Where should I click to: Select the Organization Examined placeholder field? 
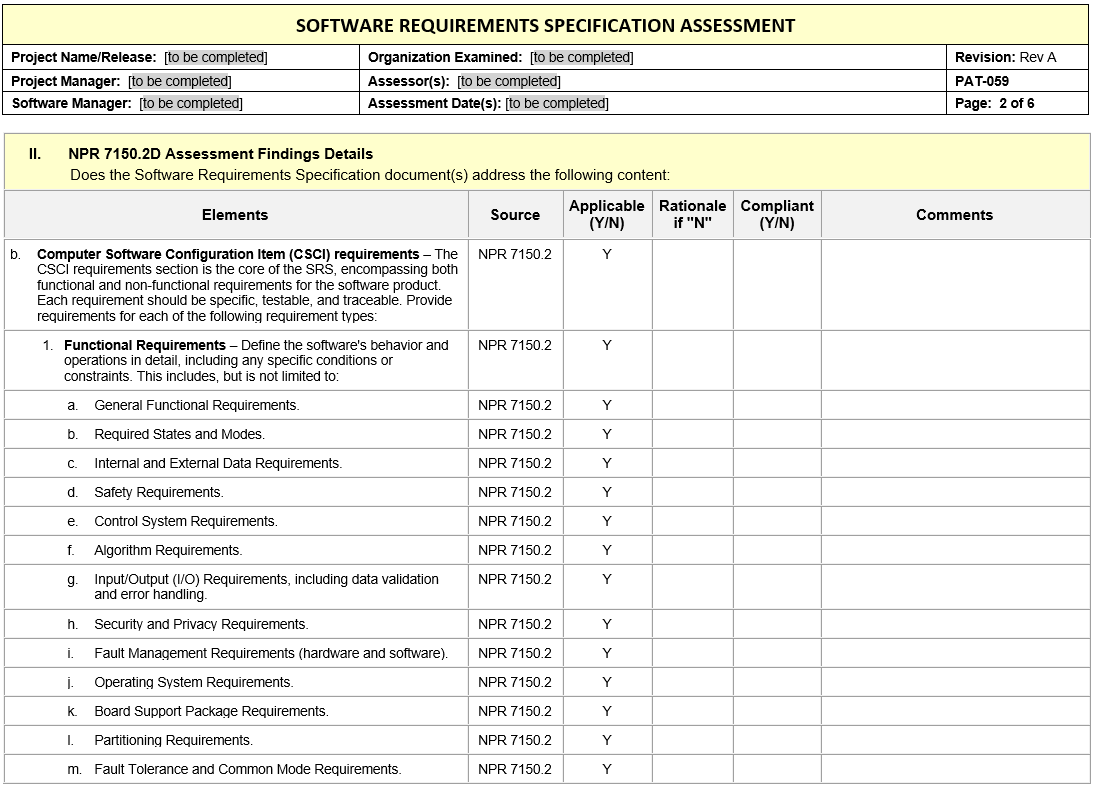click(x=582, y=58)
